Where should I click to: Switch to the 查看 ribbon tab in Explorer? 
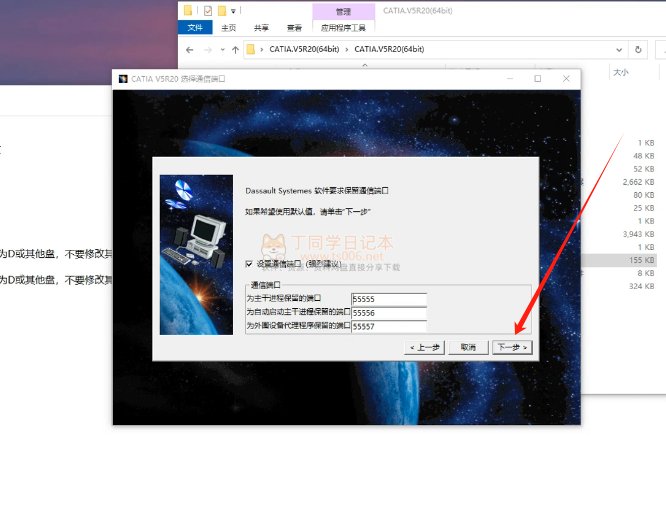294,28
